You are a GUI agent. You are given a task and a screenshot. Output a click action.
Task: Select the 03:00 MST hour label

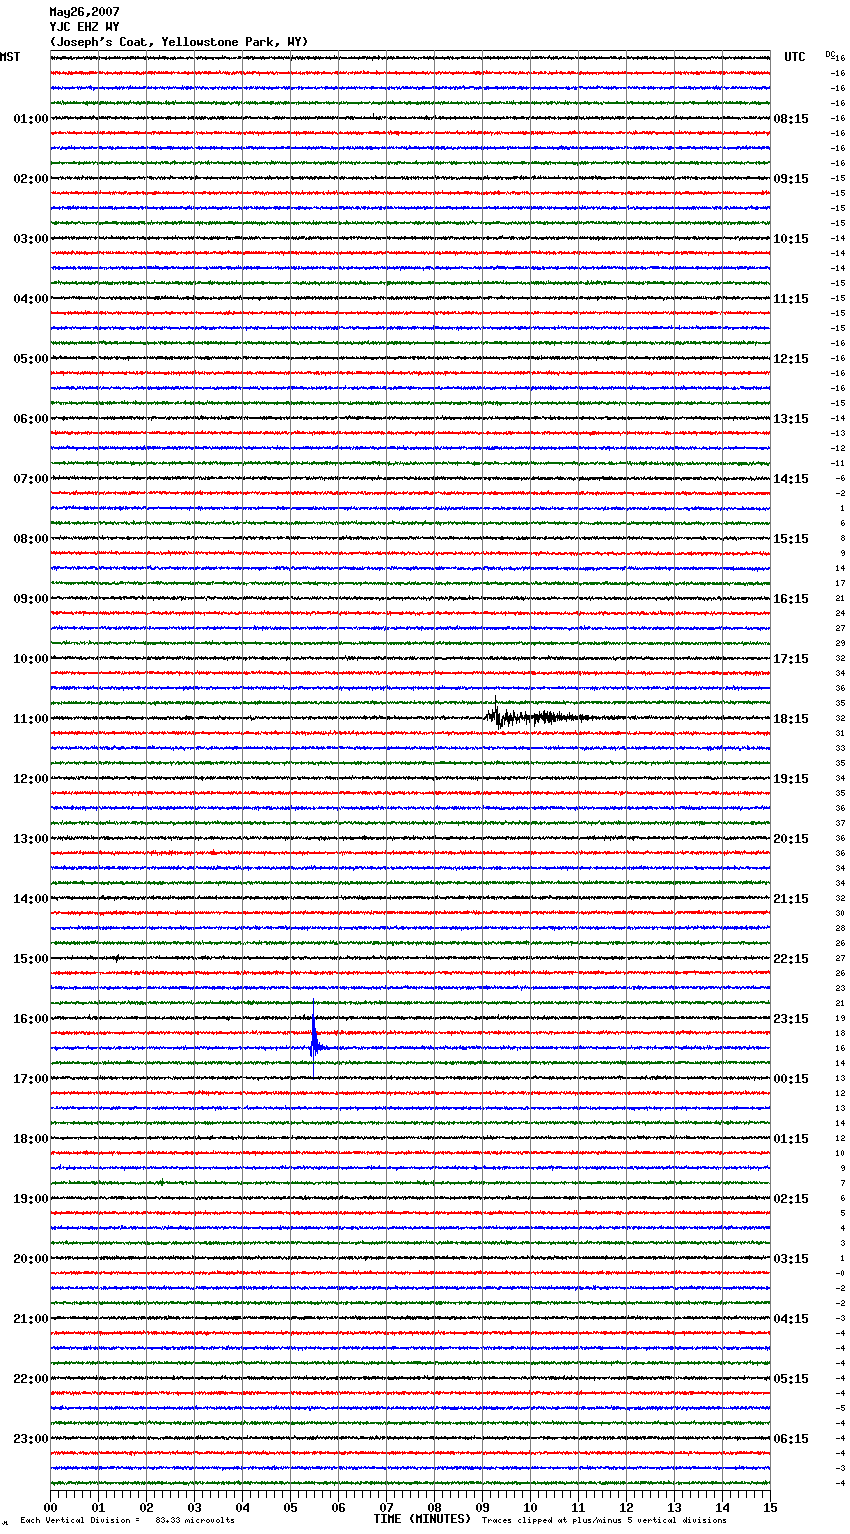[x=30, y=239]
